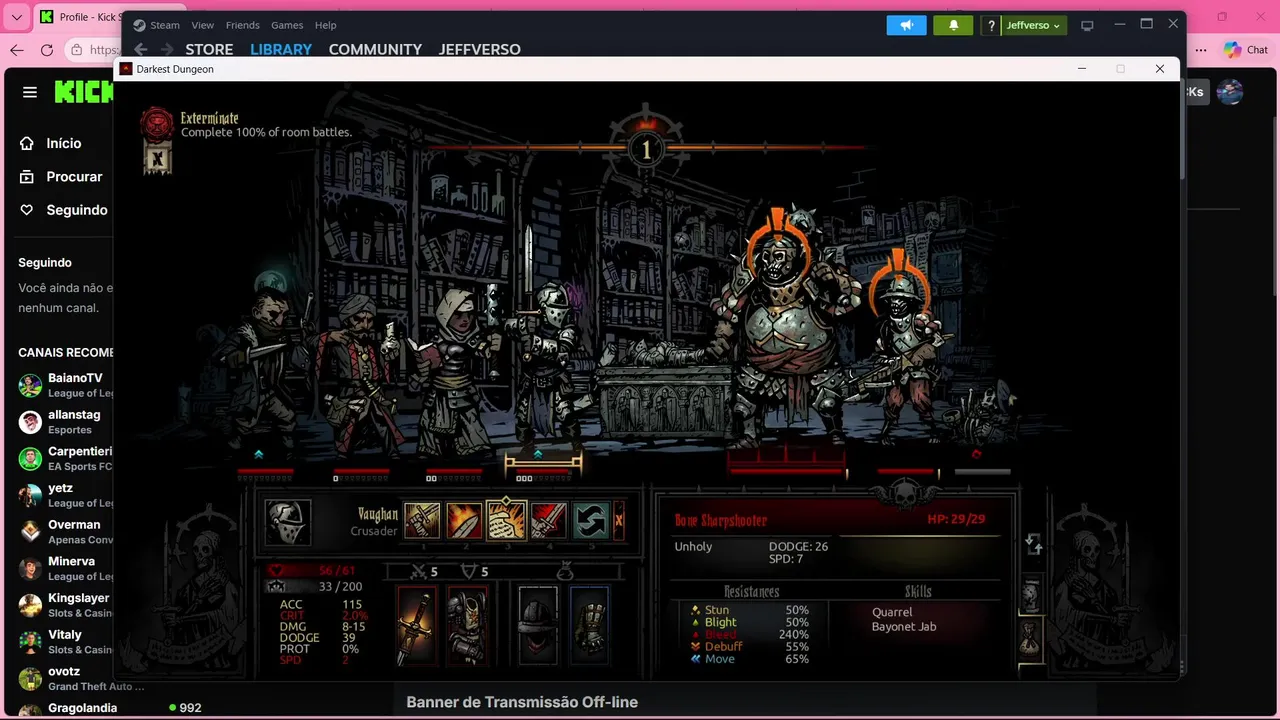Select Vaughan's fourth skill with red sword
This screenshot has width=1280, height=720.
tap(548, 521)
